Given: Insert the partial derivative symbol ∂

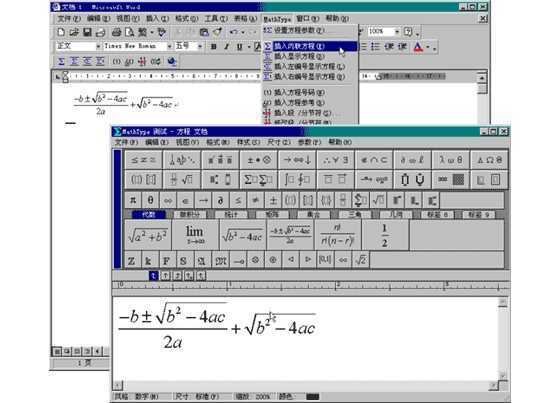Looking at the screenshot, I should (220, 200).
